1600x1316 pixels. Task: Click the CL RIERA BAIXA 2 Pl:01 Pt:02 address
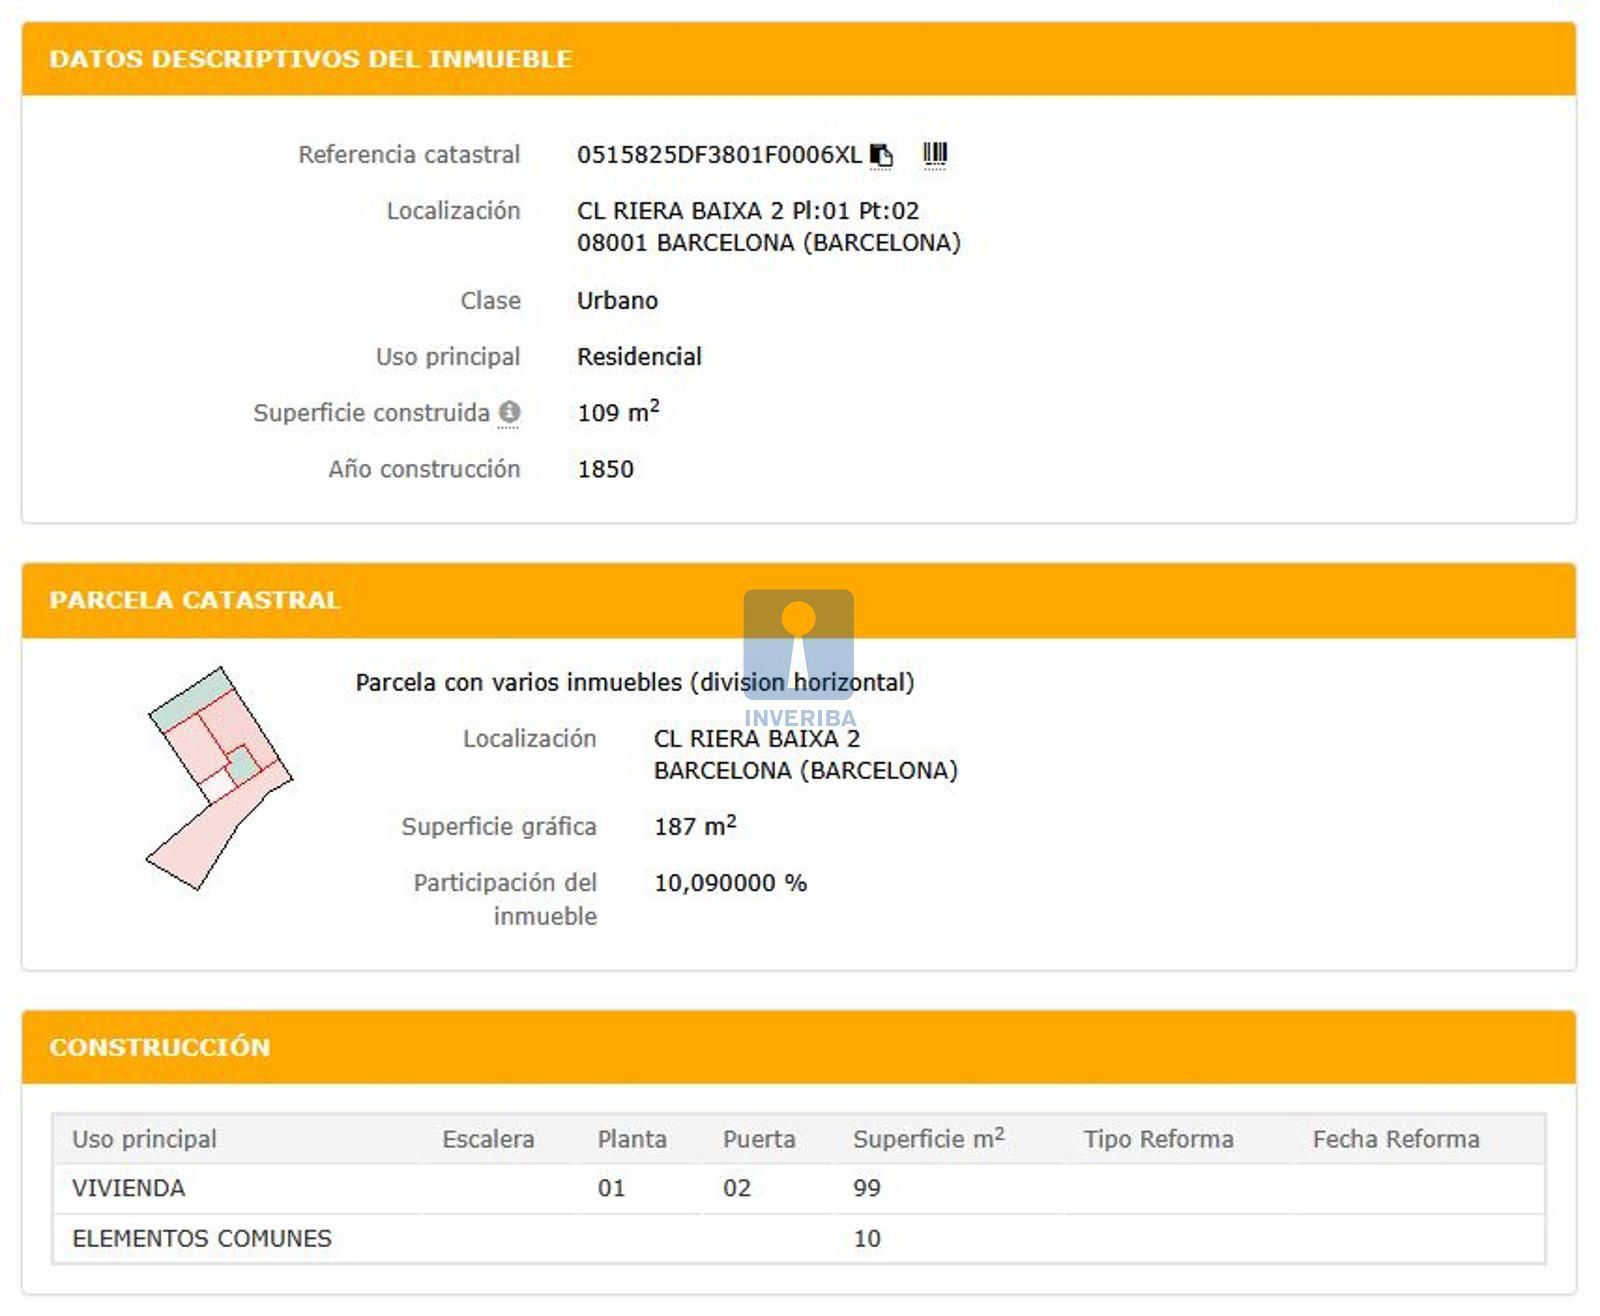point(747,211)
